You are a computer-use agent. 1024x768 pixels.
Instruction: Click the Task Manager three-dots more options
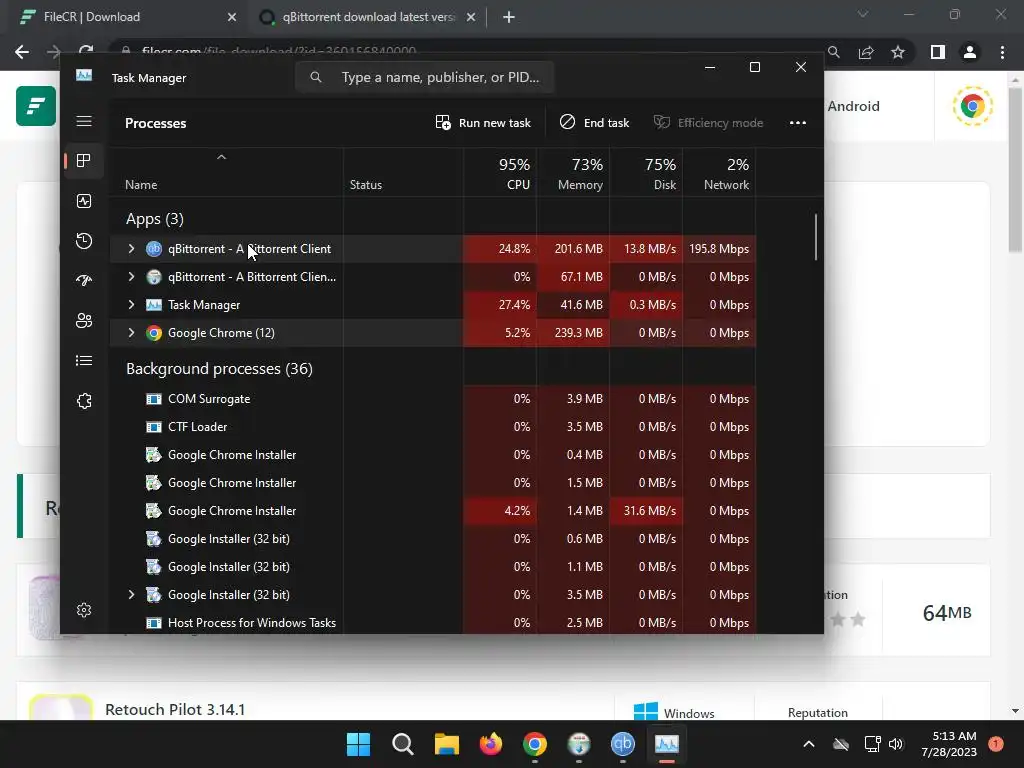pyautogui.click(x=797, y=123)
